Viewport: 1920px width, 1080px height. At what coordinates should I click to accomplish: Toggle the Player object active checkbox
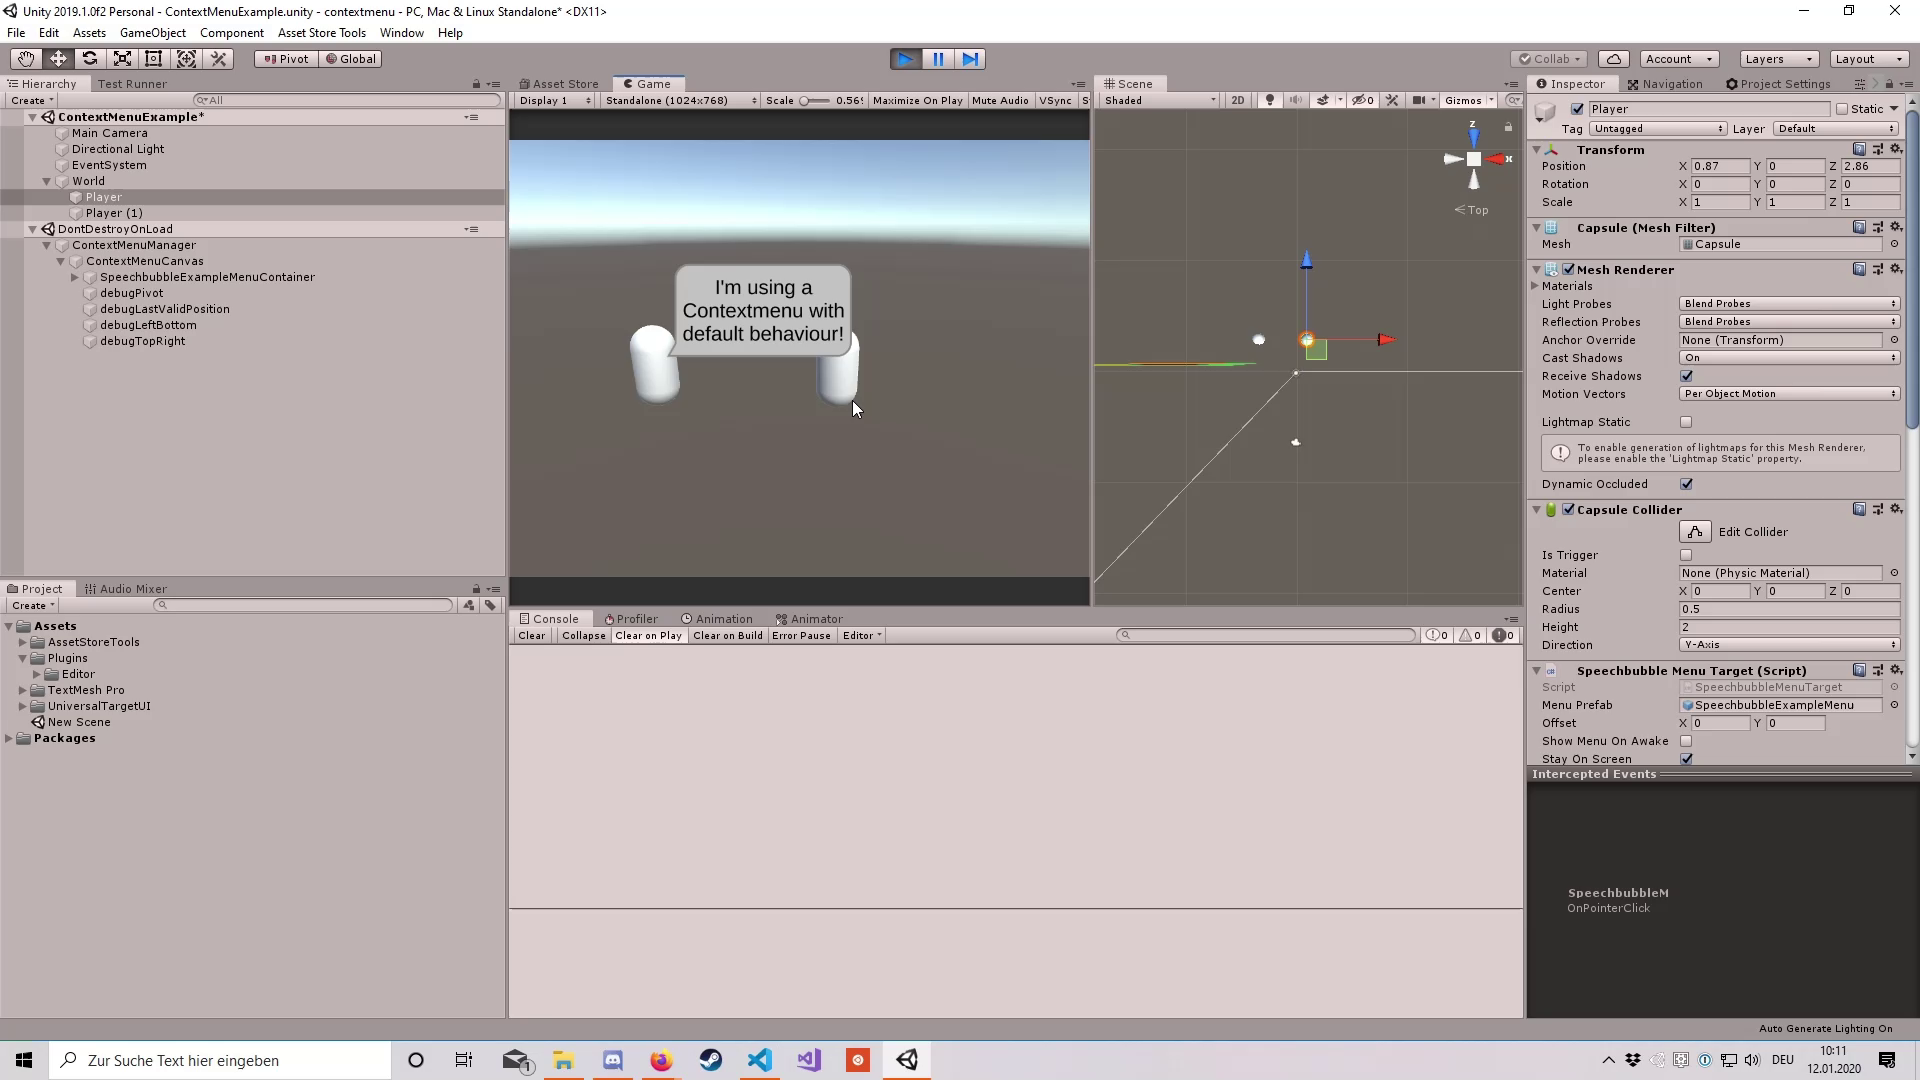[x=1578, y=109]
